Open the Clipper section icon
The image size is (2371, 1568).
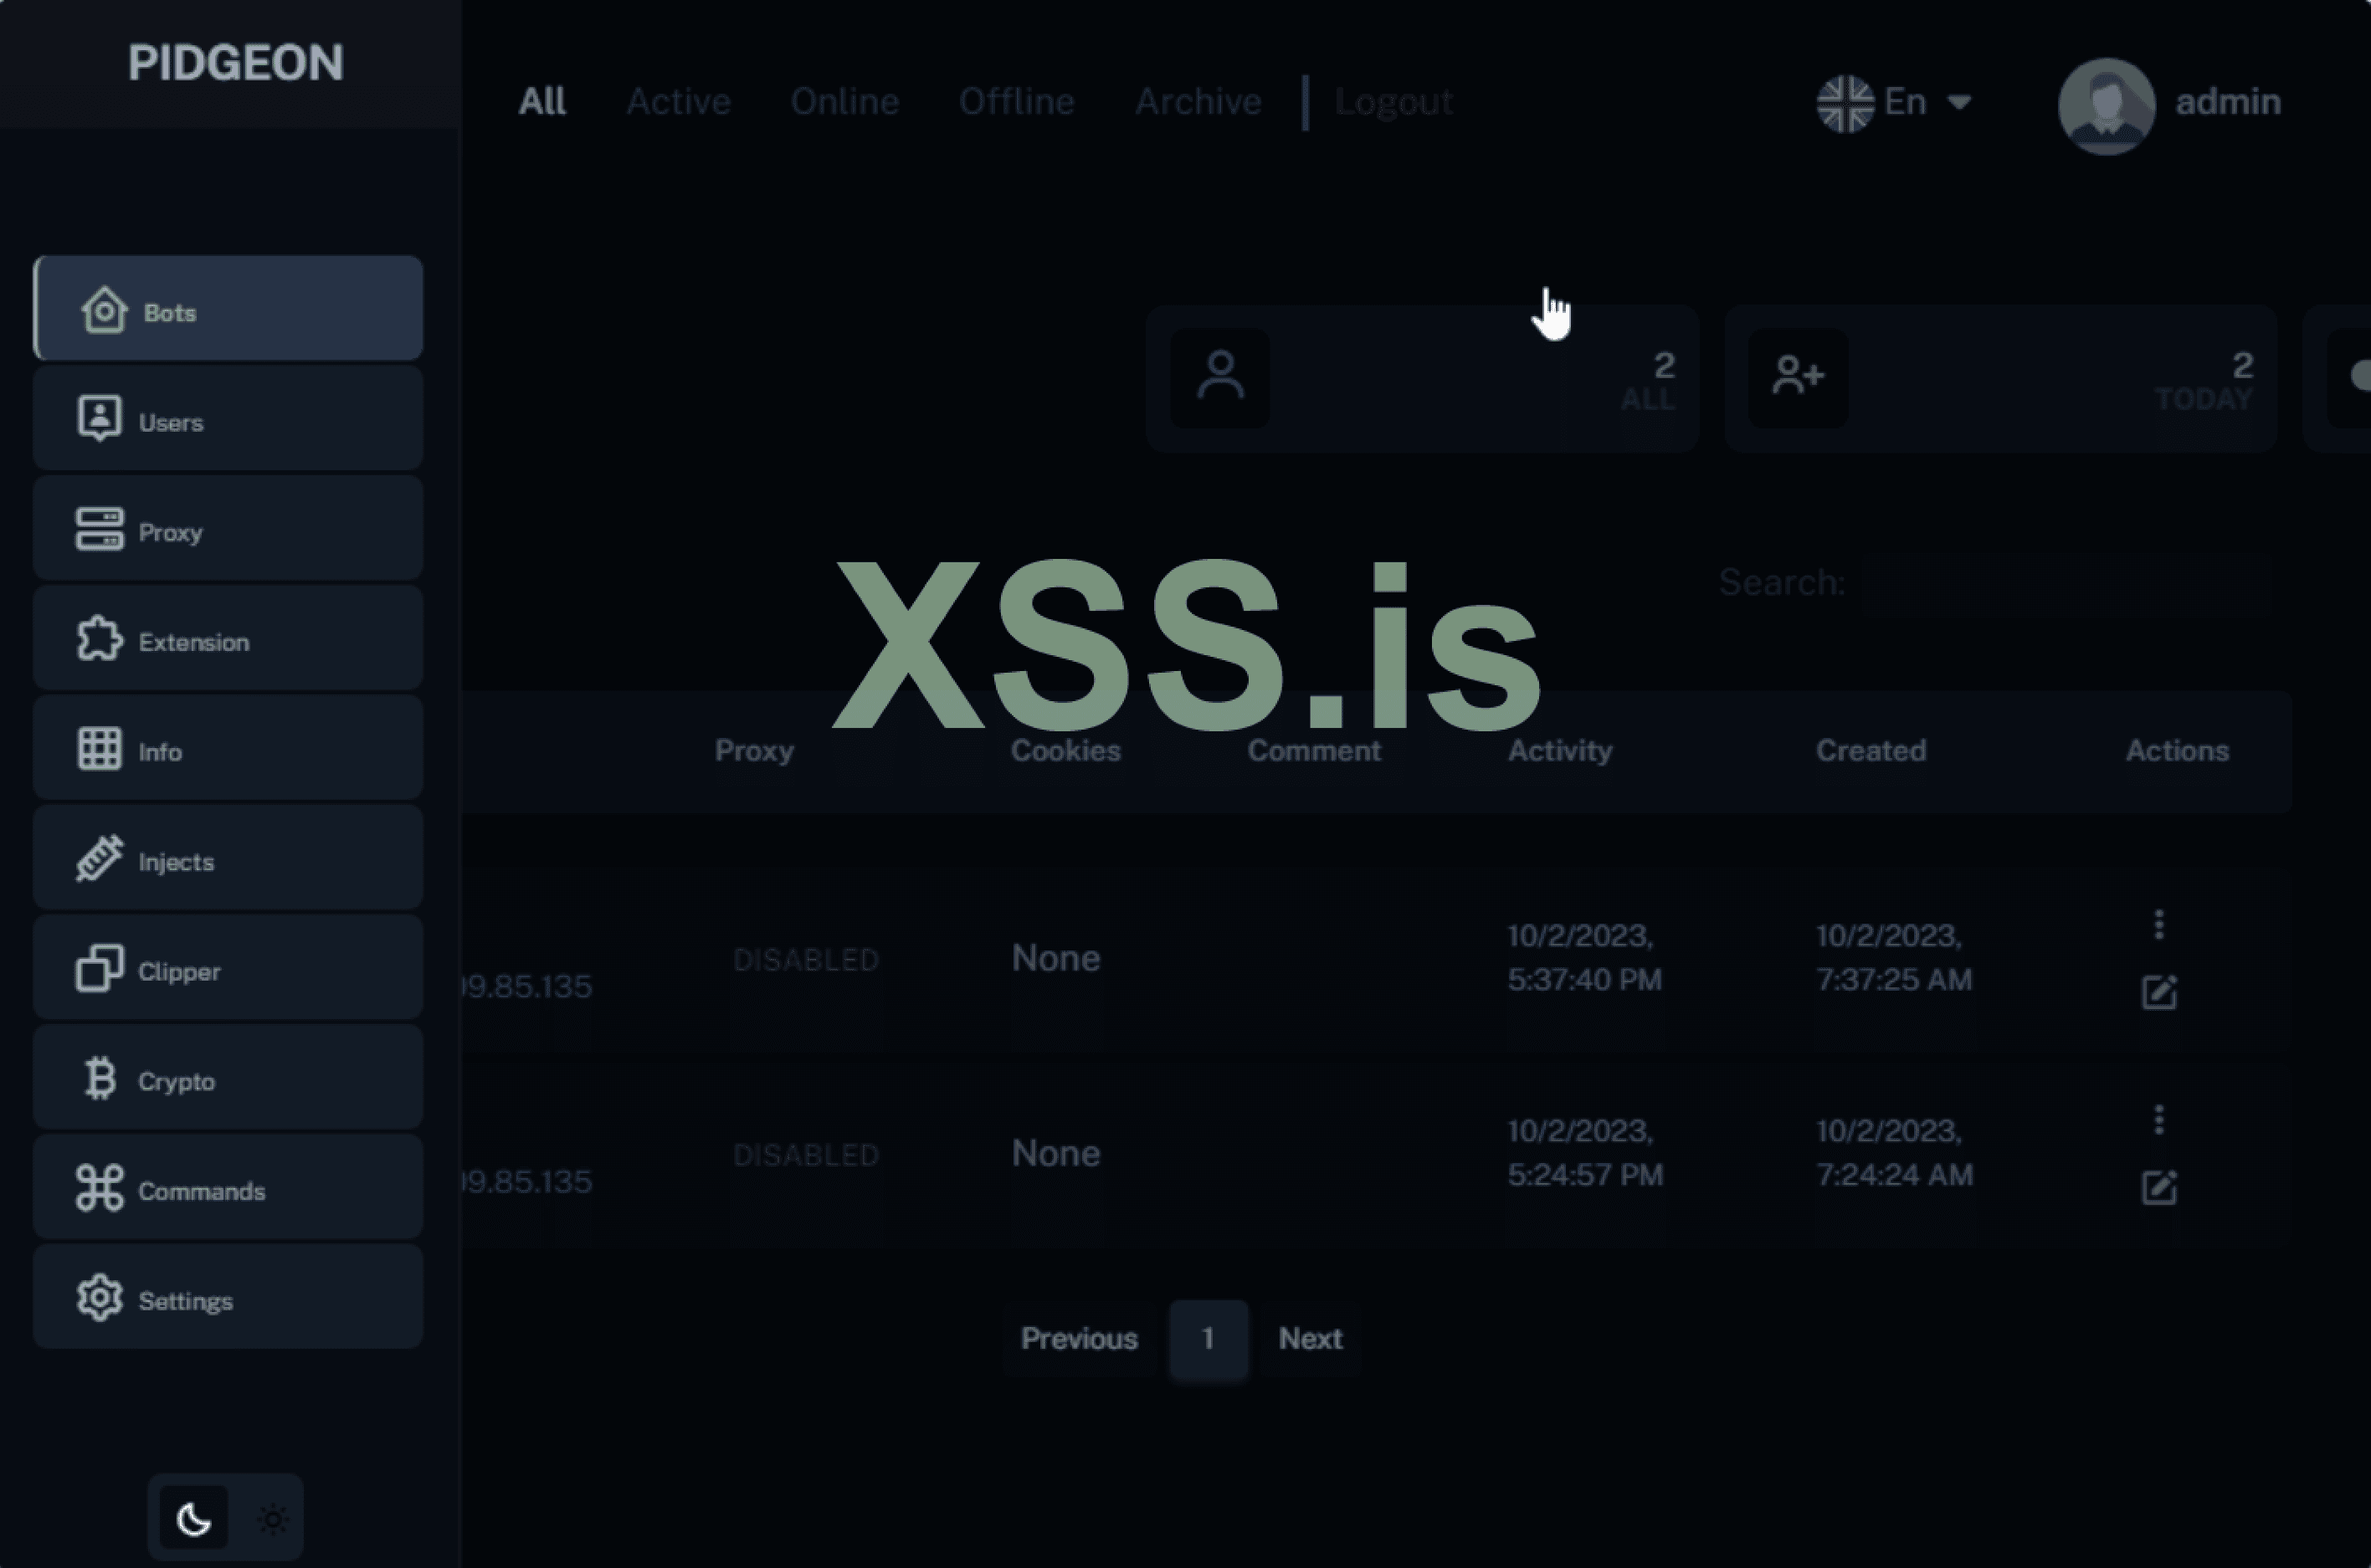[x=99, y=969]
